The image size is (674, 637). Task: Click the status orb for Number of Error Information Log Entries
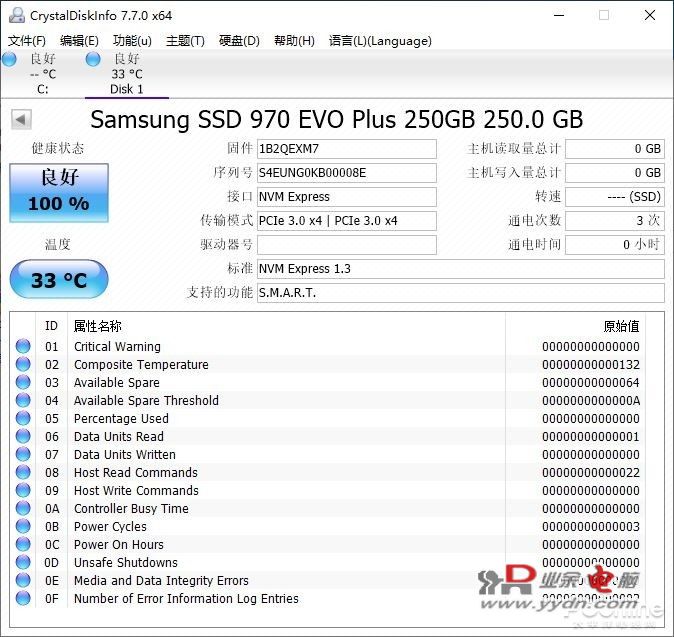coord(23,598)
